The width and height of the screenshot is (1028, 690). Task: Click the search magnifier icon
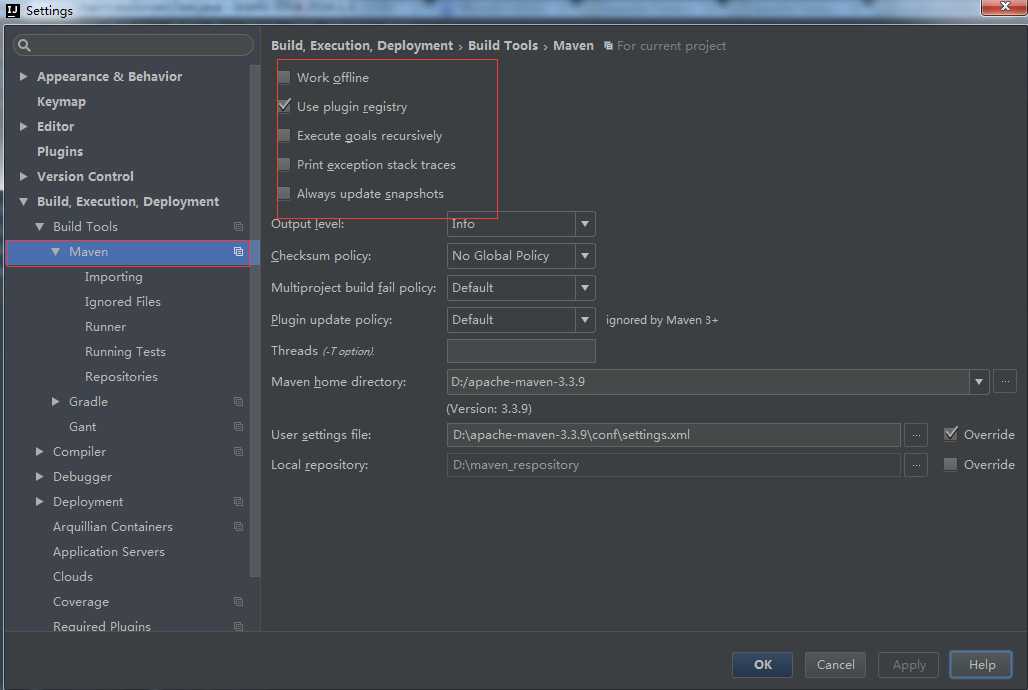point(24,45)
